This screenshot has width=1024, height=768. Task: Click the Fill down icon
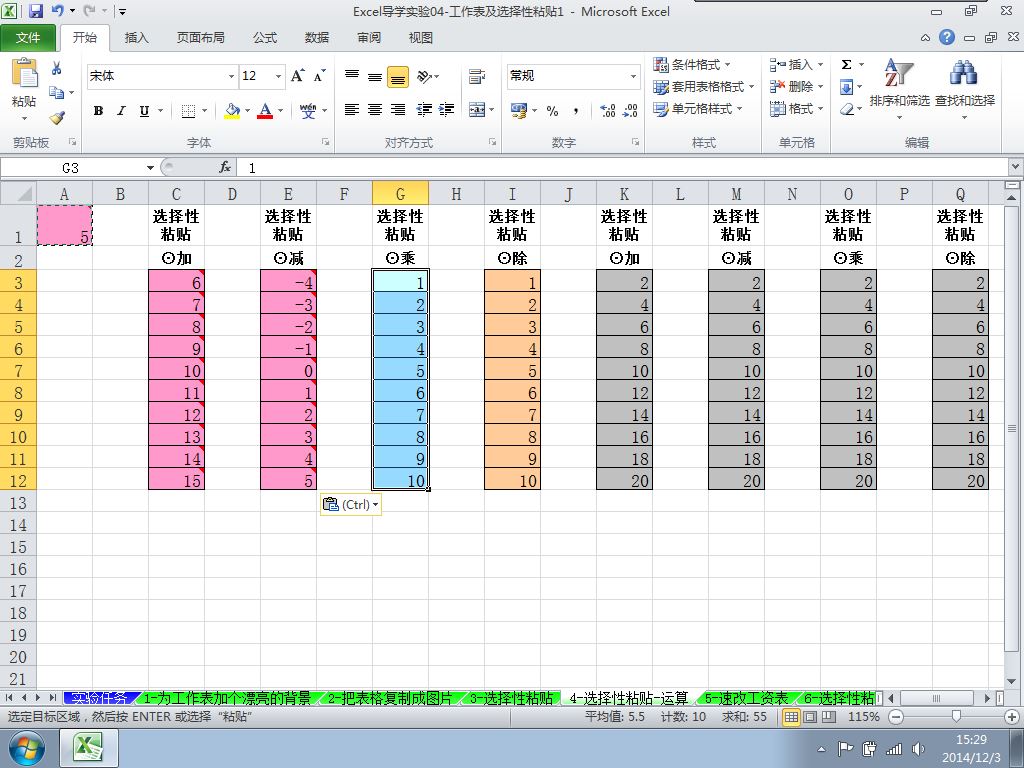[x=846, y=86]
